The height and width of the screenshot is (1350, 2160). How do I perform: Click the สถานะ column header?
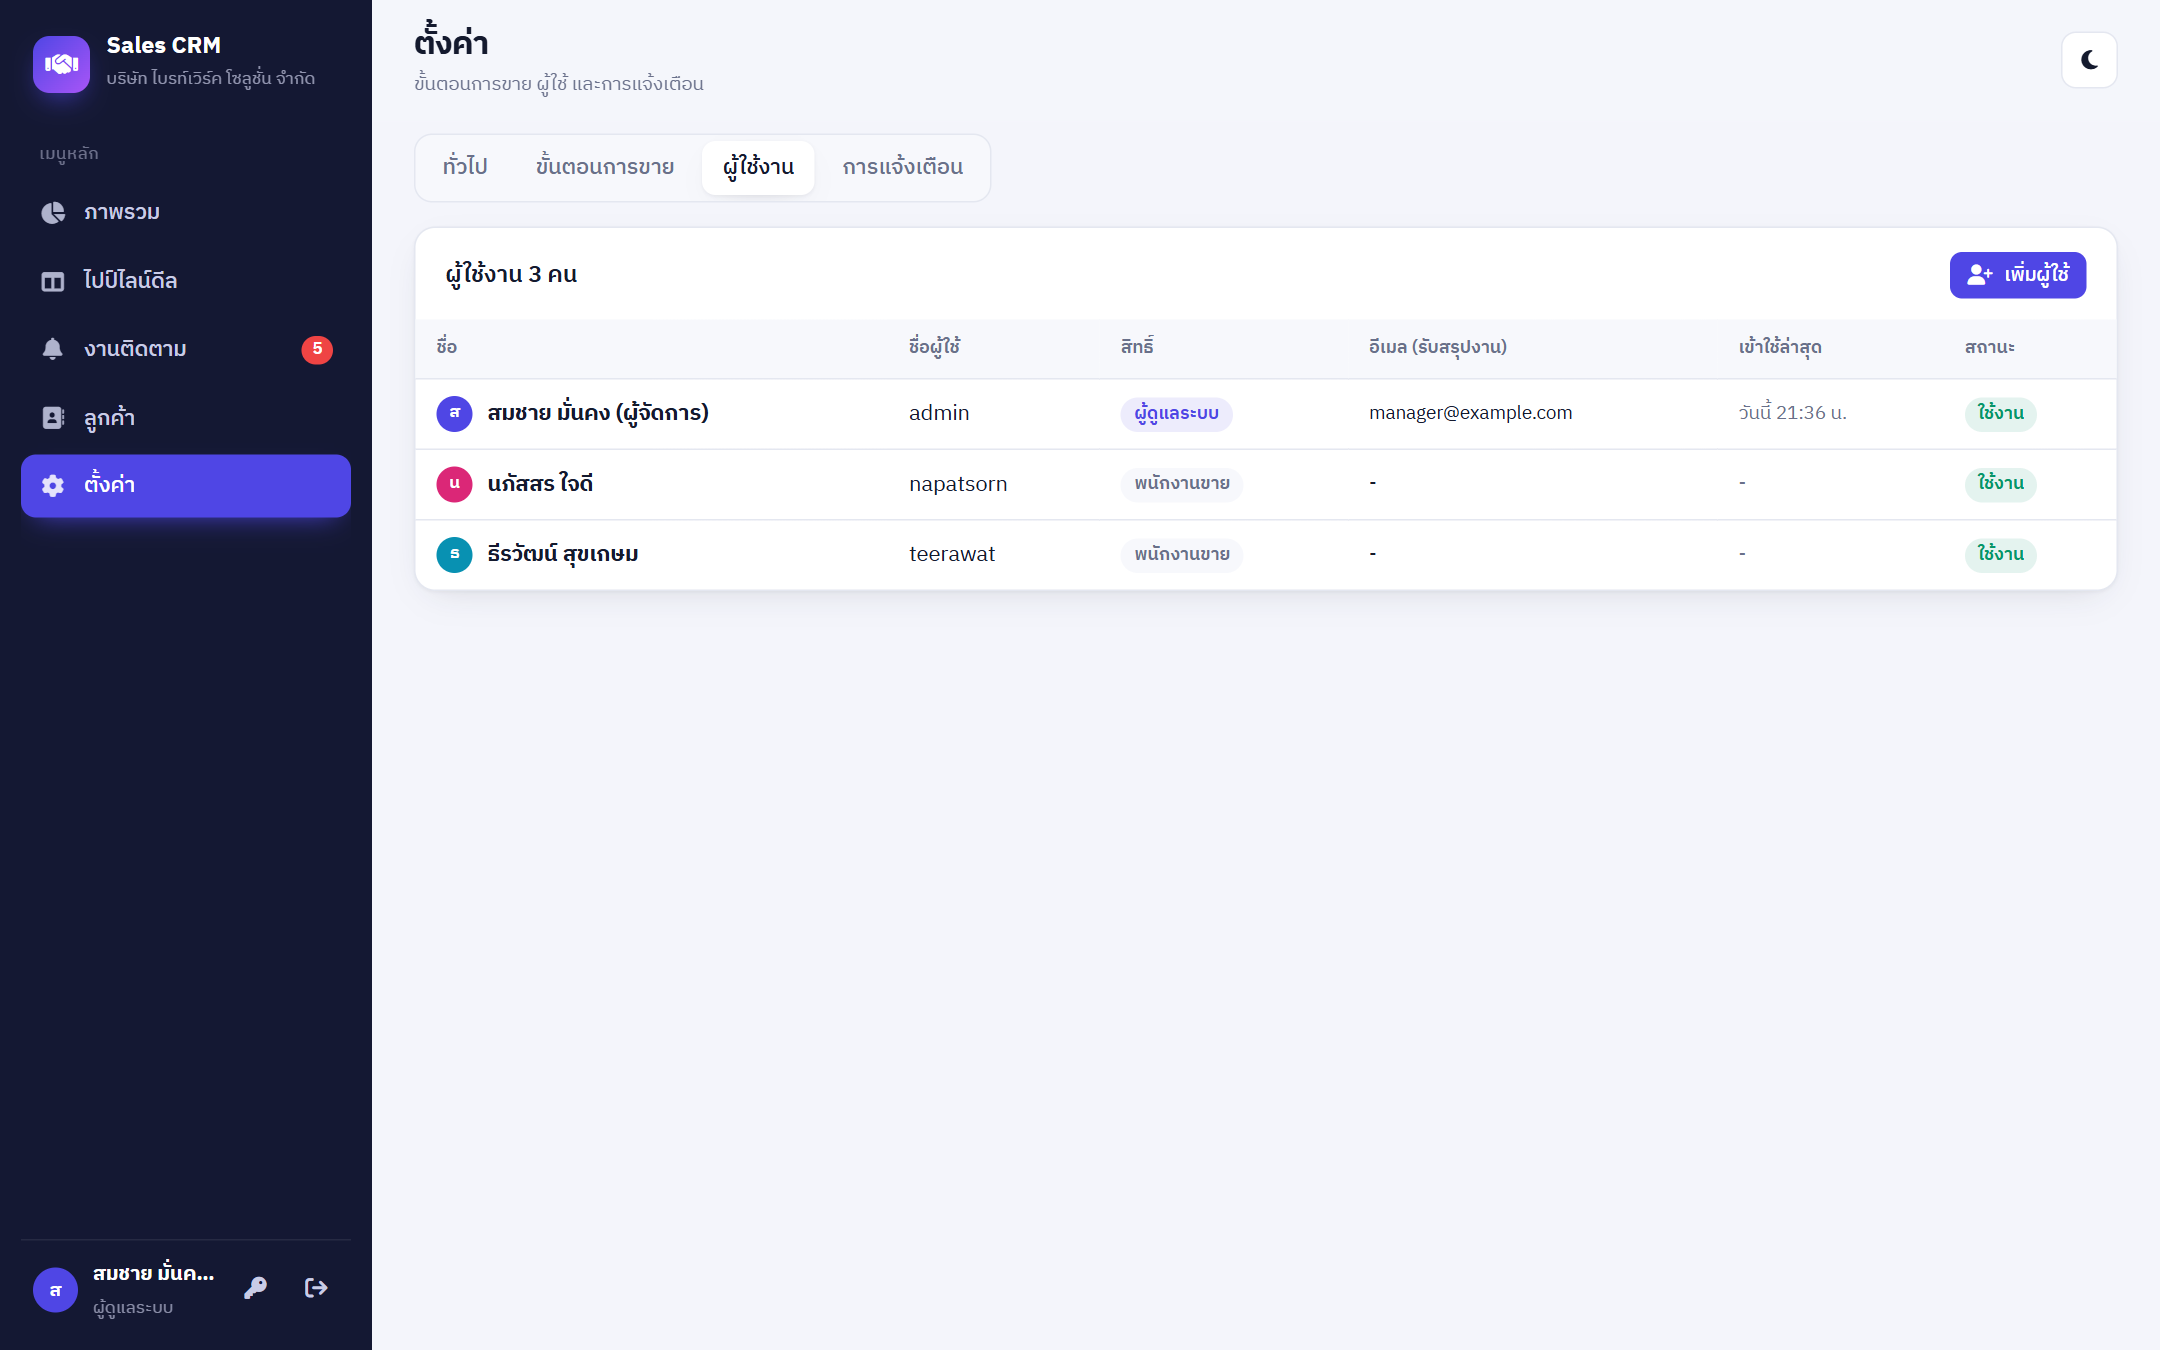pos(1990,347)
